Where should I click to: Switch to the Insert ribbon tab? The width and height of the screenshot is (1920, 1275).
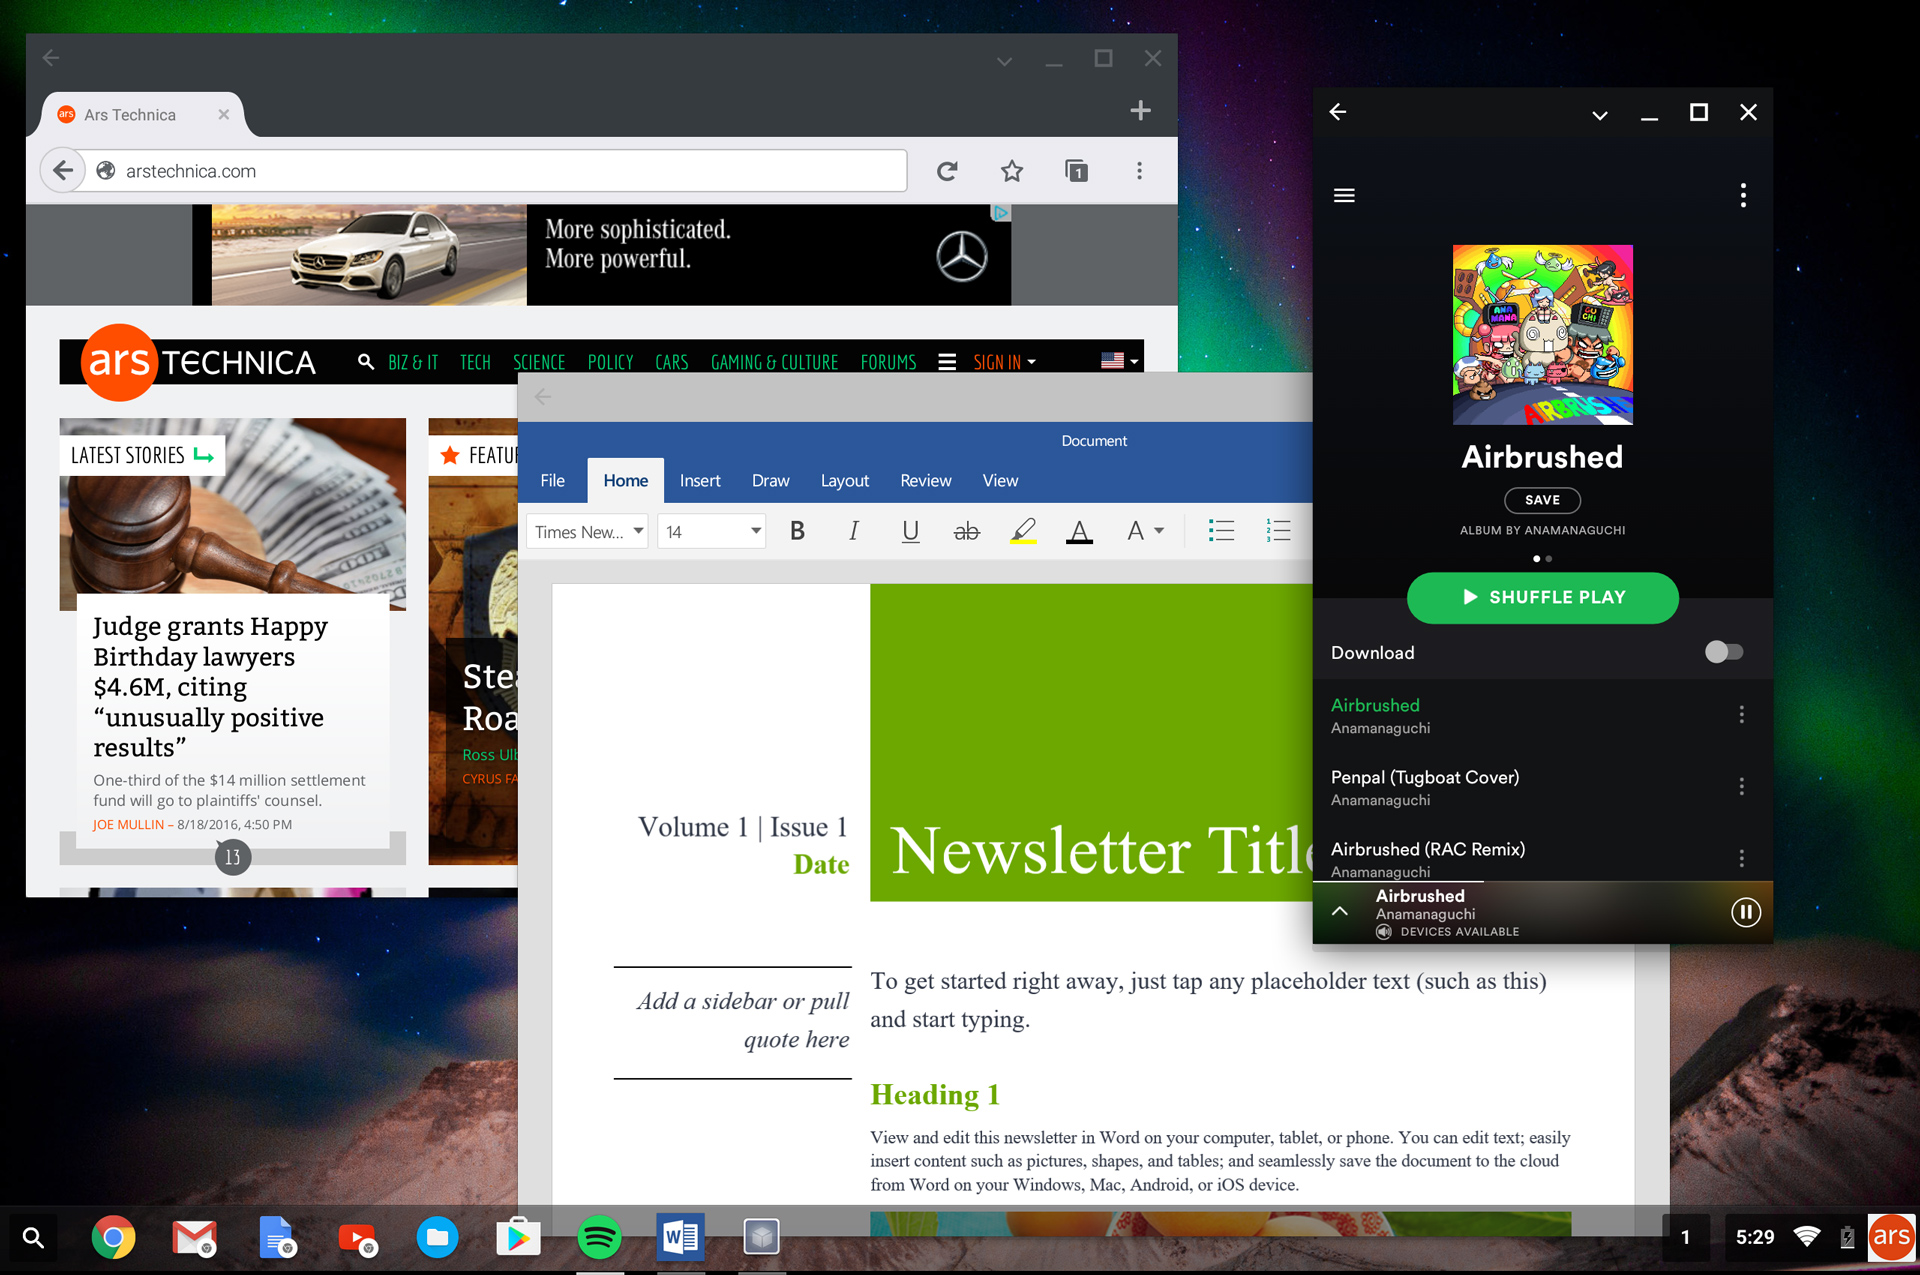(699, 481)
